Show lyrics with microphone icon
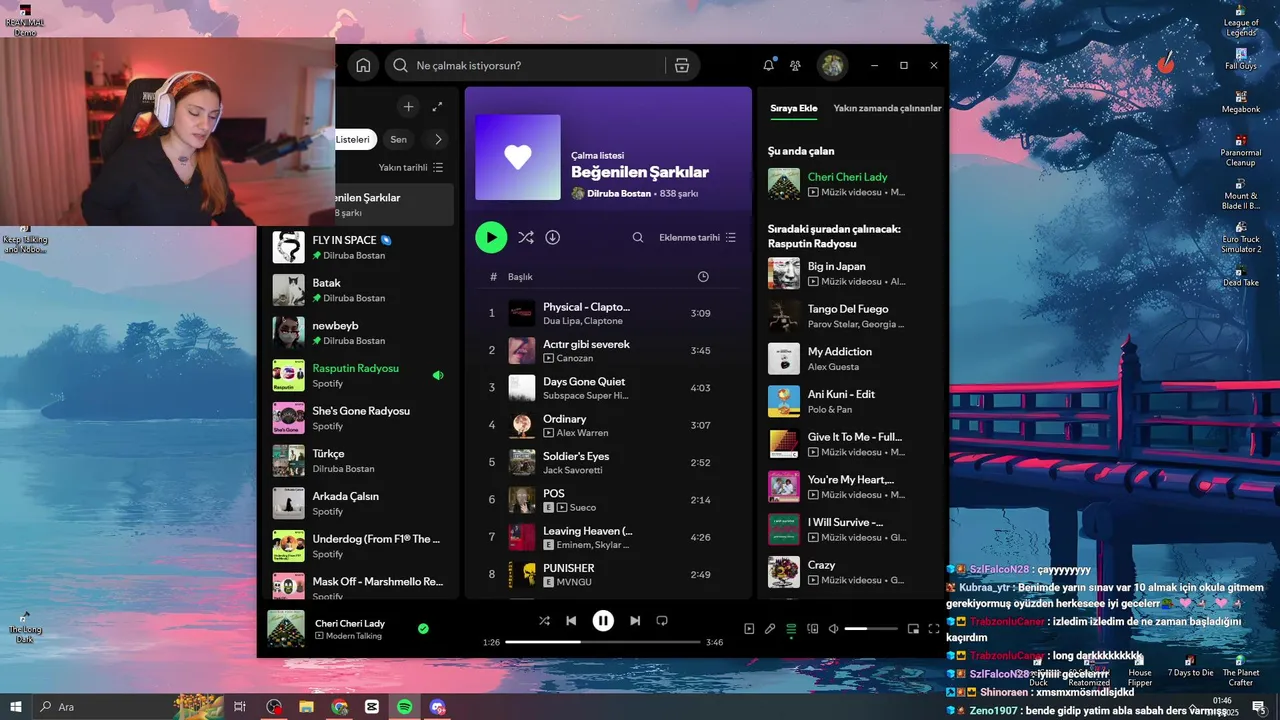 [770, 629]
